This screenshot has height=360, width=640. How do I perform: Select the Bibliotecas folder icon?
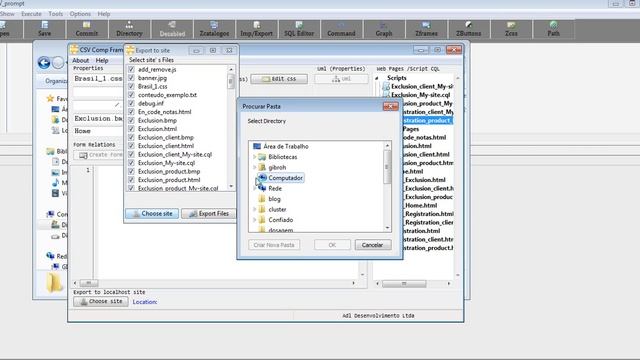[262, 157]
